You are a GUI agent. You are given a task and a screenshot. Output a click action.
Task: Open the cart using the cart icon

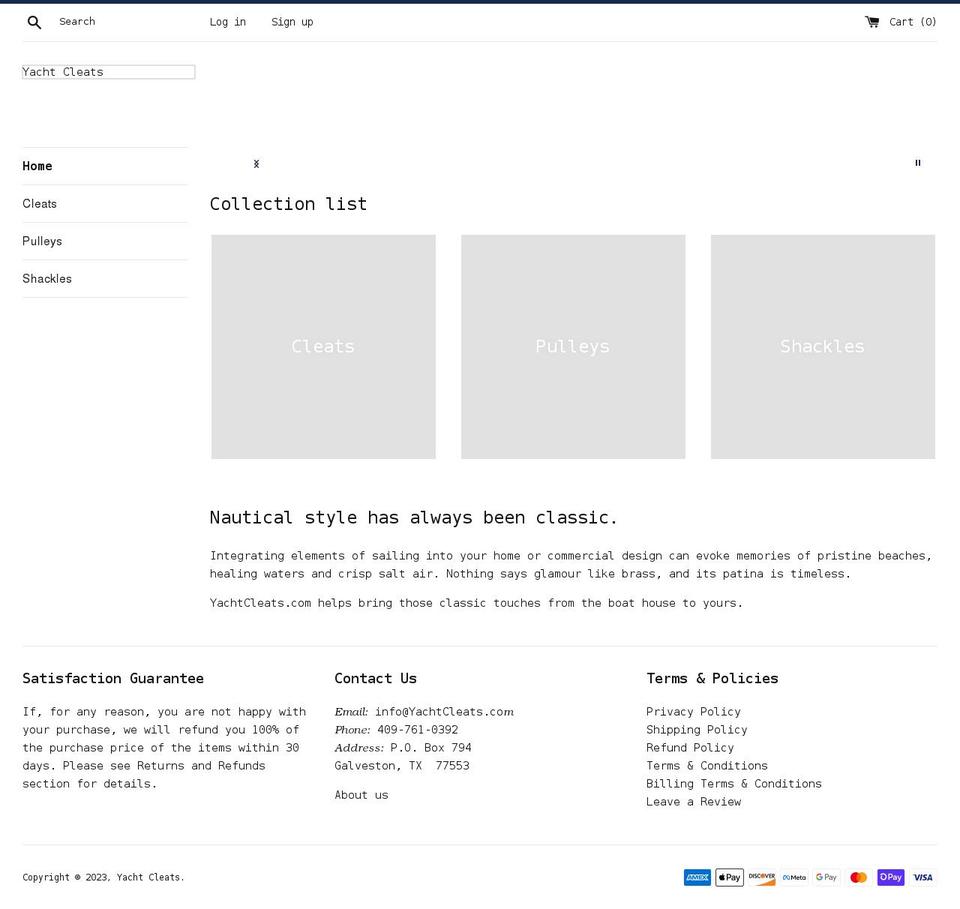point(872,20)
